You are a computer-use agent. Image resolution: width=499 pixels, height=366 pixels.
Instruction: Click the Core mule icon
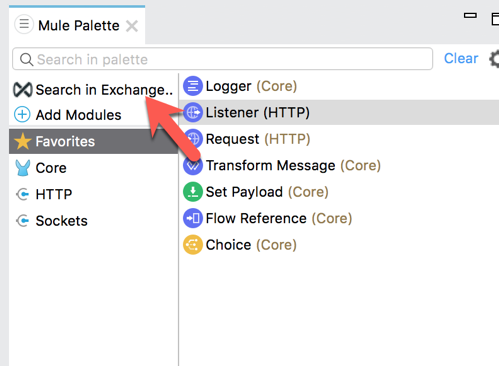(x=23, y=168)
